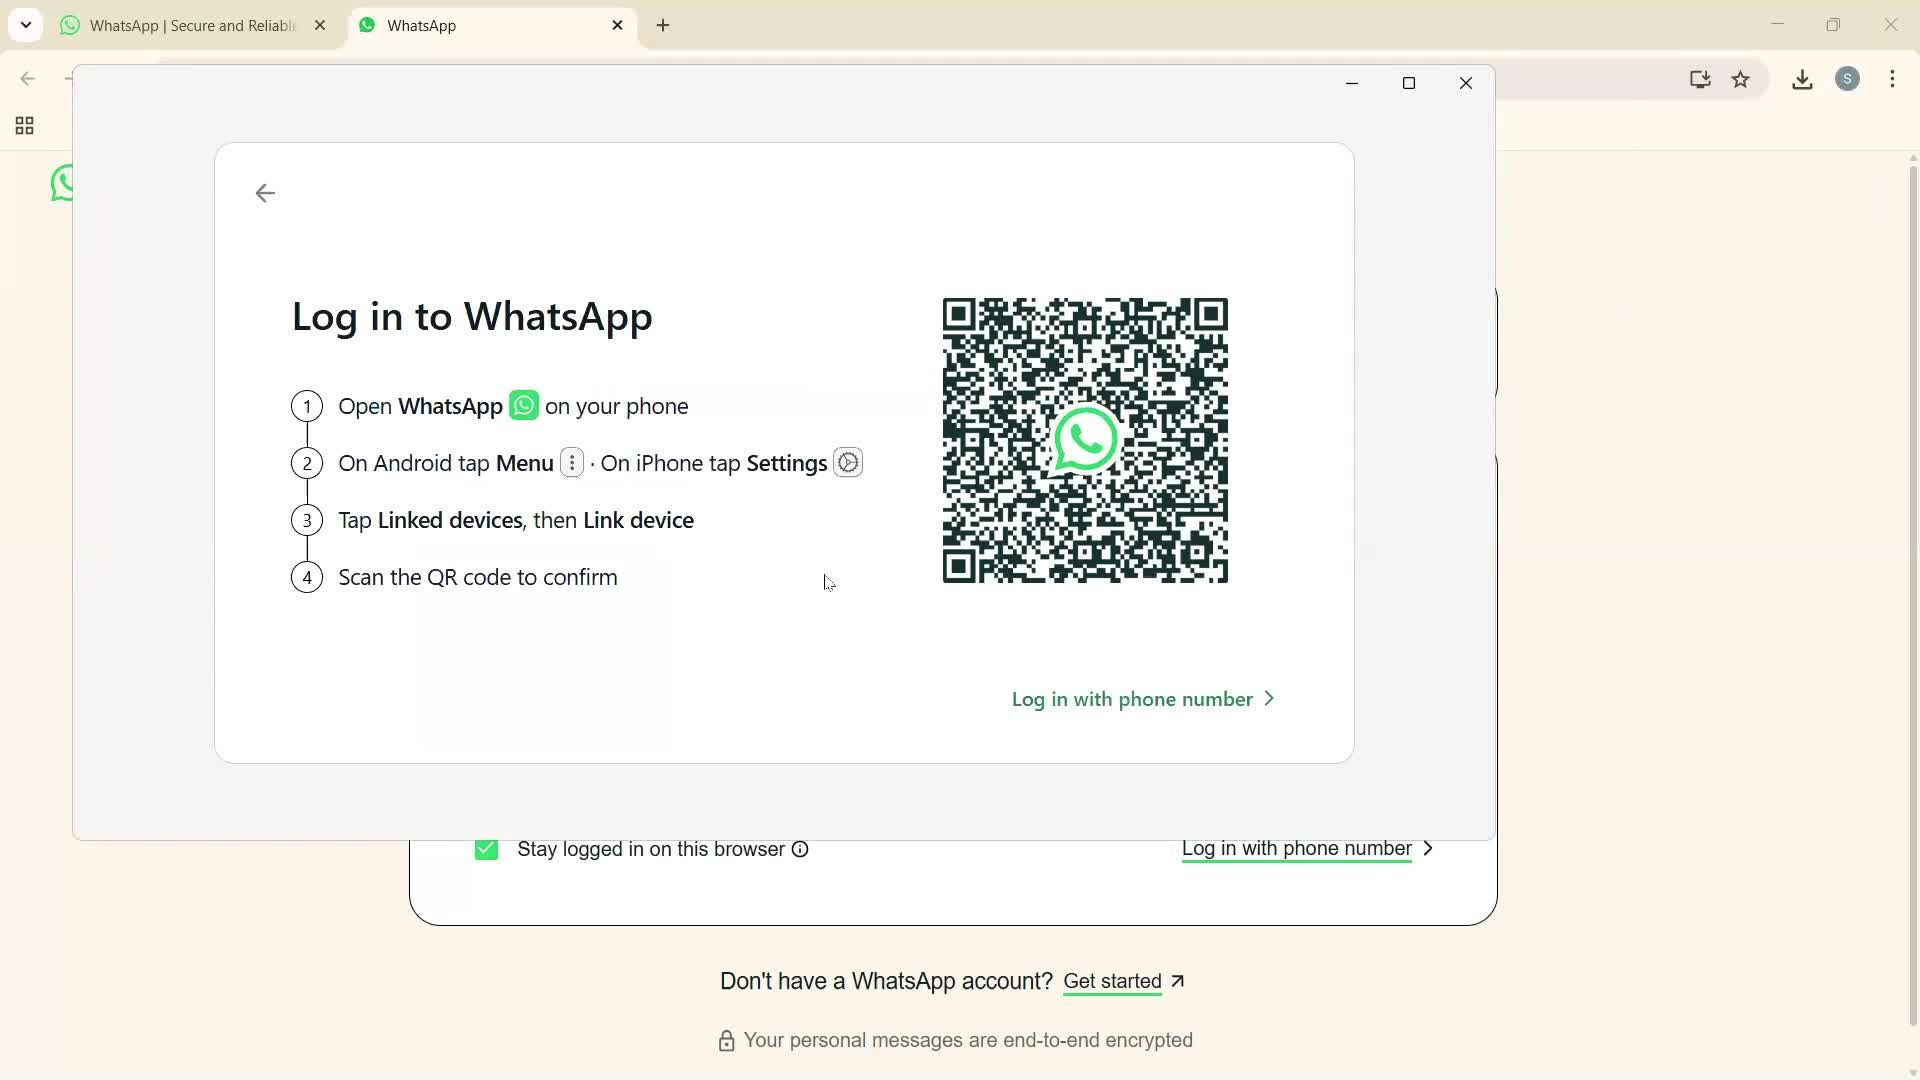Open the Chrome profile avatar
The image size is (1920, 1080).
(1849, 79)
